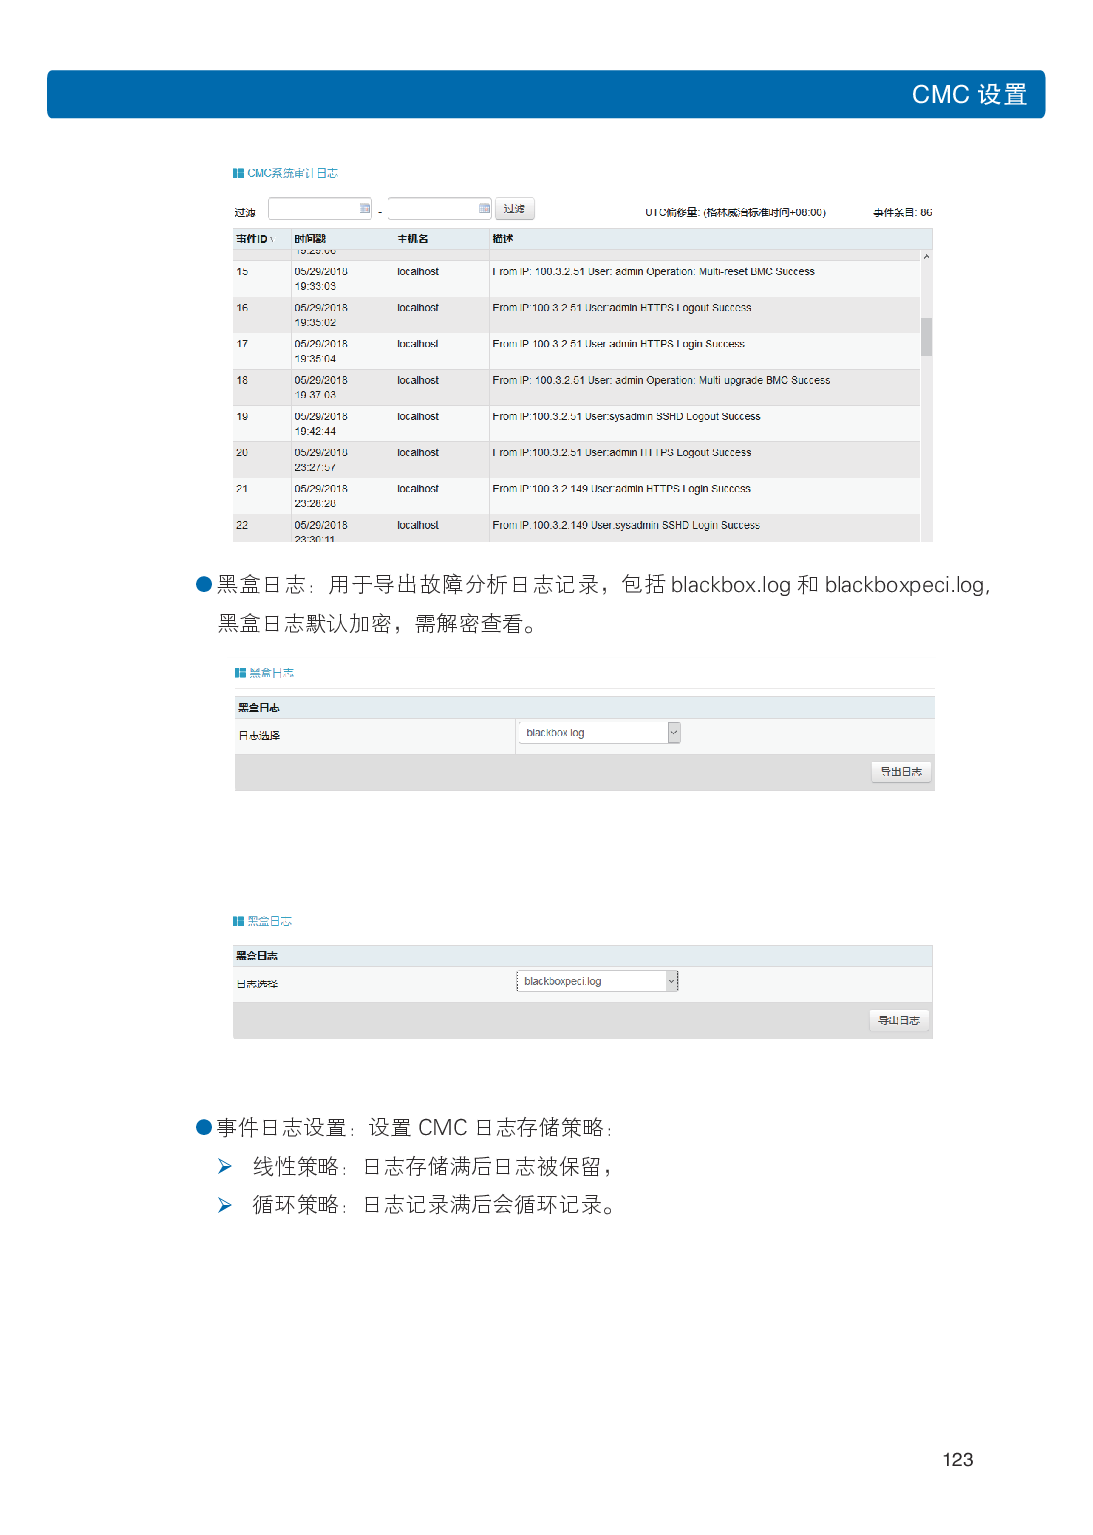Click panel icon above the blackbox.log selector
This screenshot has width=1093, height=1535.
(x=240, y=673)
